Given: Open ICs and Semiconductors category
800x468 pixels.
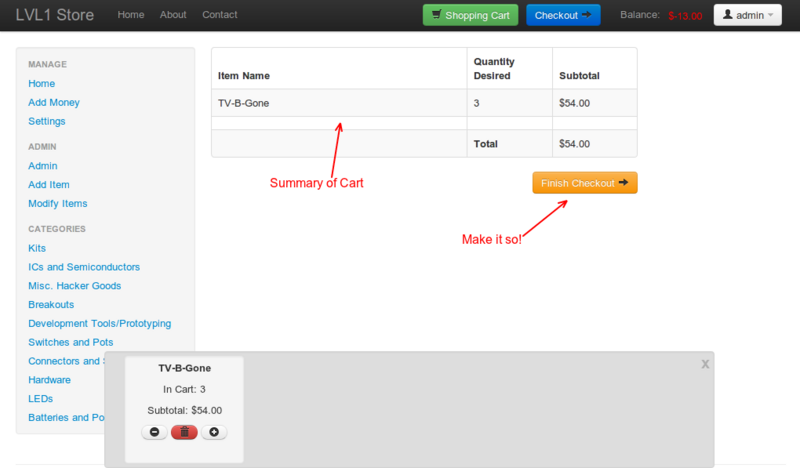Looking at the screenshot, I should [x=84, y=267].
